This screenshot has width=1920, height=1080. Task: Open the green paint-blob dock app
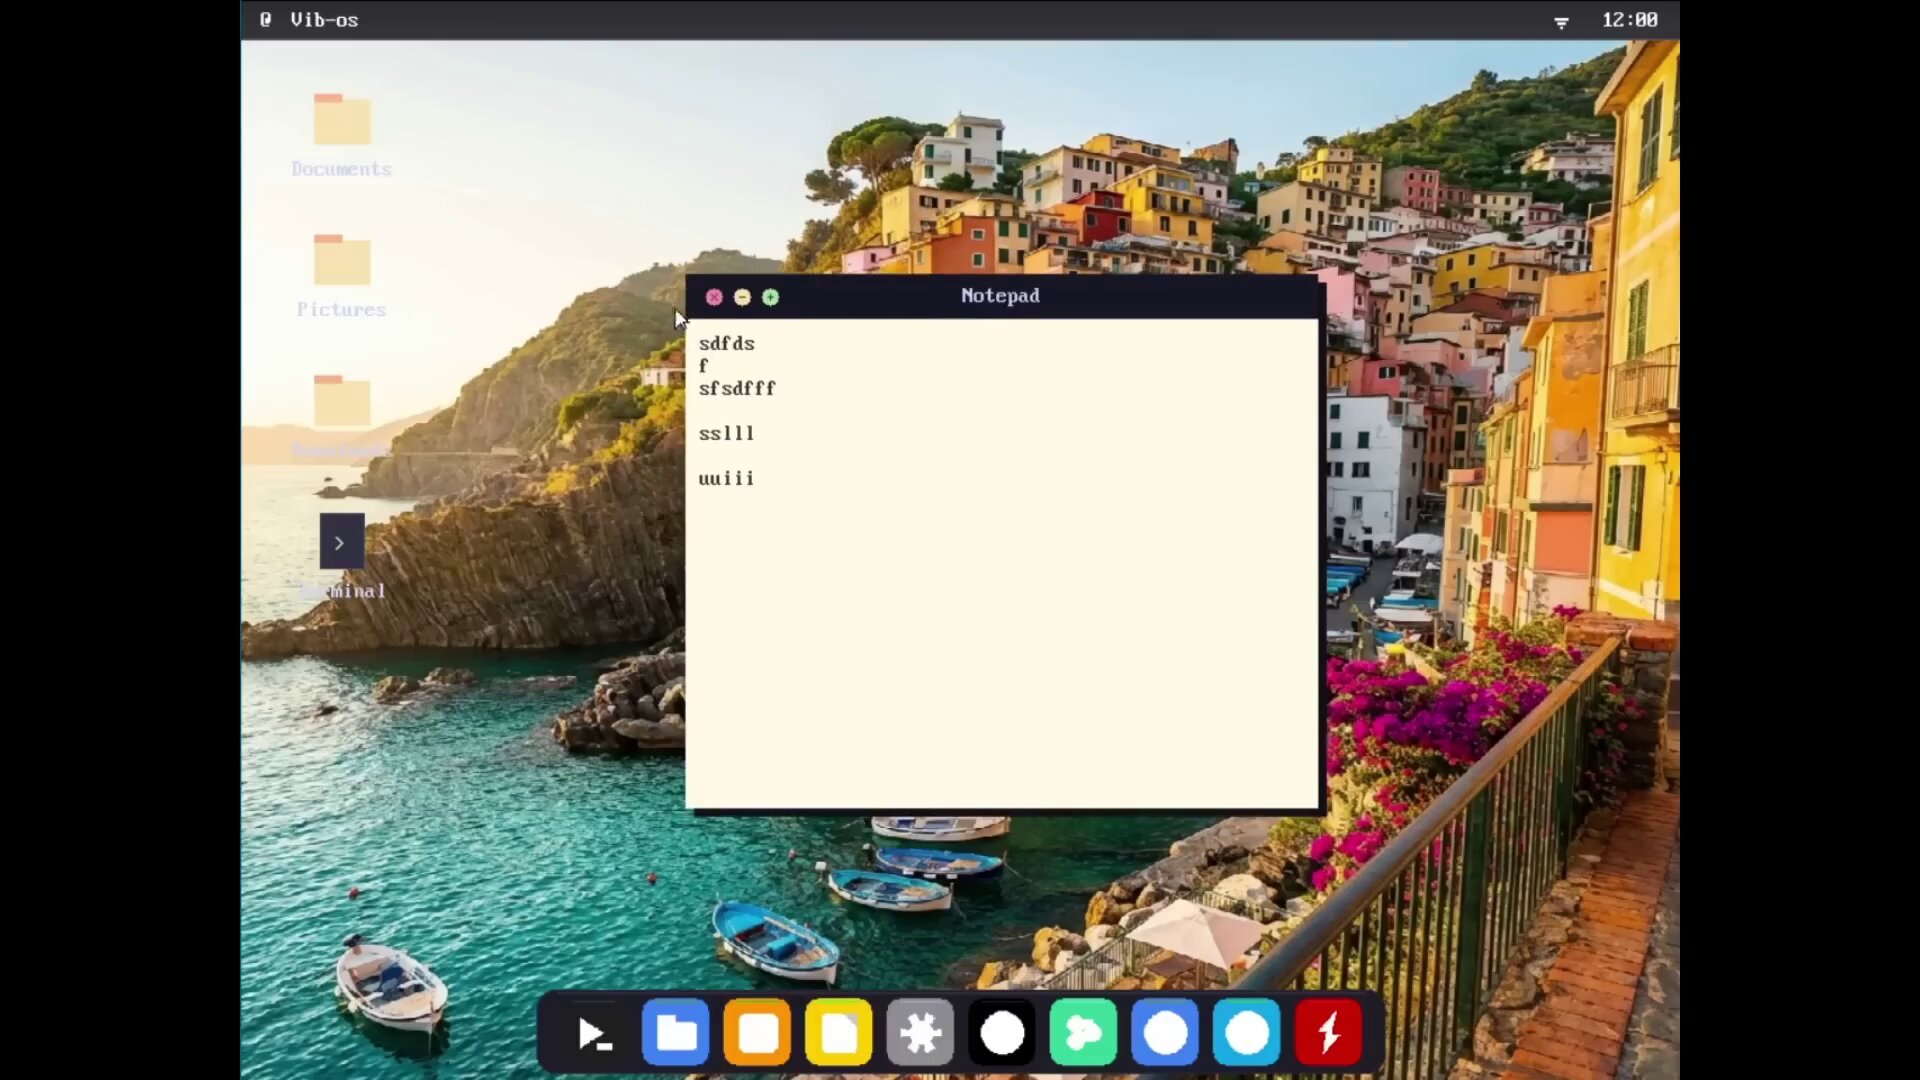[x=1084, y=1033]
